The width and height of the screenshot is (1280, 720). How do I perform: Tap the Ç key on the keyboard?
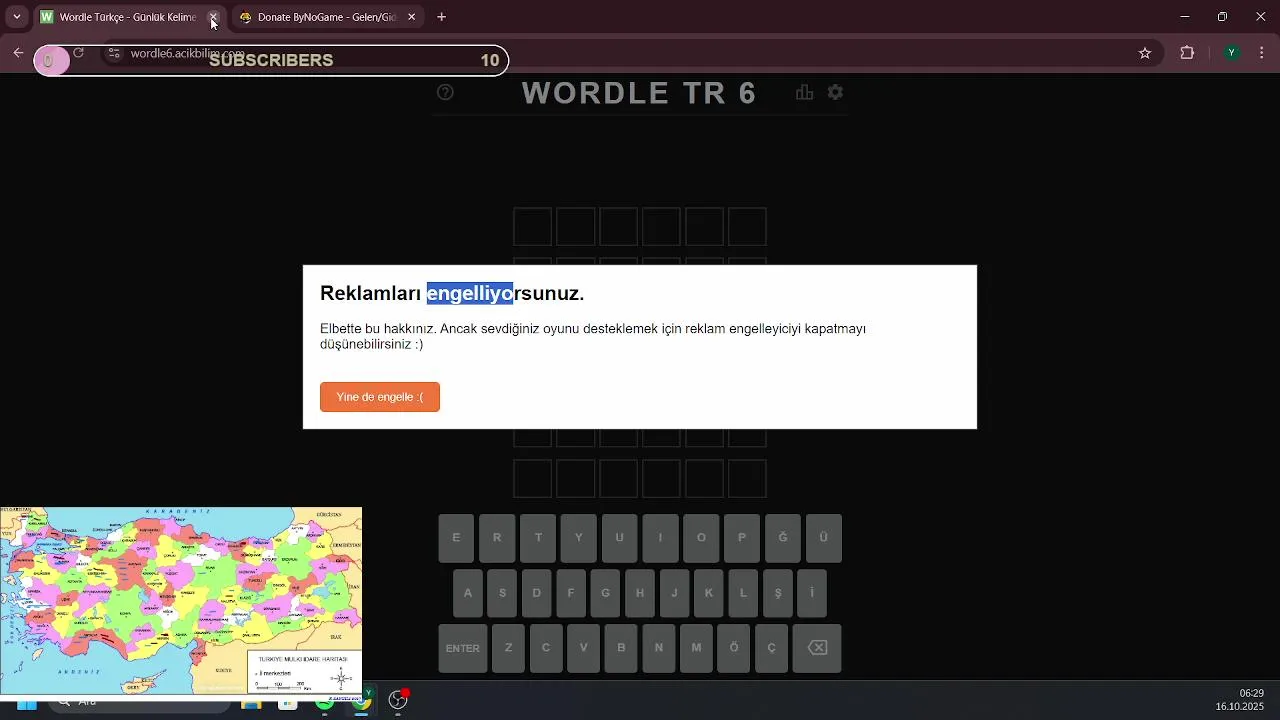coord(771,648)
